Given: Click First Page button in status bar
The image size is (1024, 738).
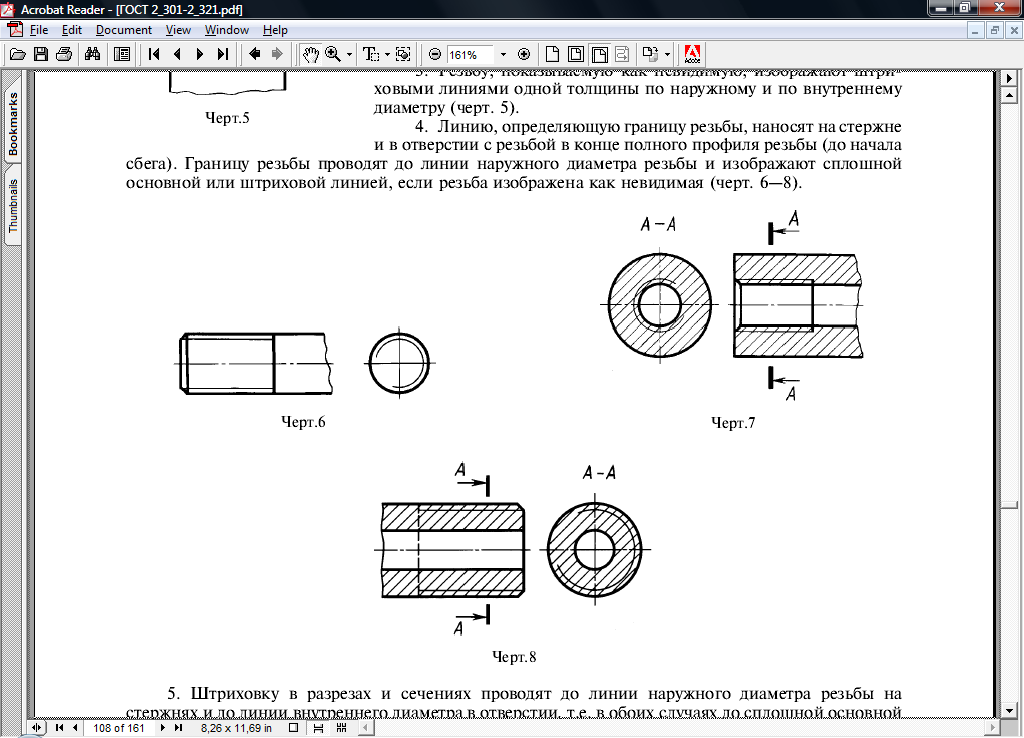Looking at the screenshot, I should coord(59,728).
